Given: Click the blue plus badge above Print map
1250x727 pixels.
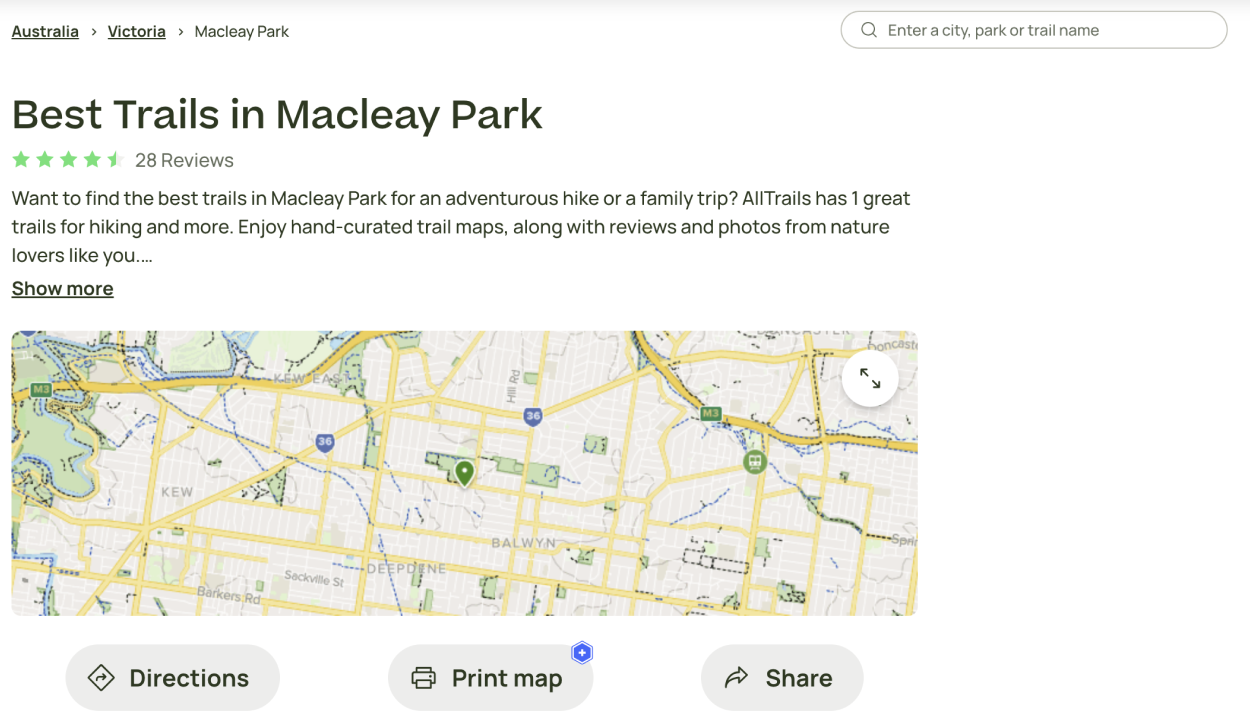Looking at the screenshot, I should pos(581,652).
